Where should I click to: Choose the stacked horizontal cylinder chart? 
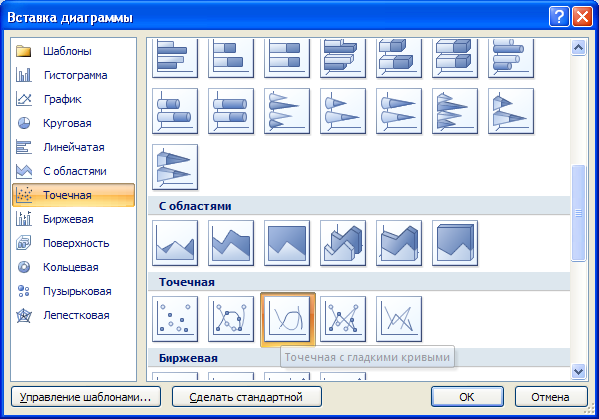tap(175, 111)
